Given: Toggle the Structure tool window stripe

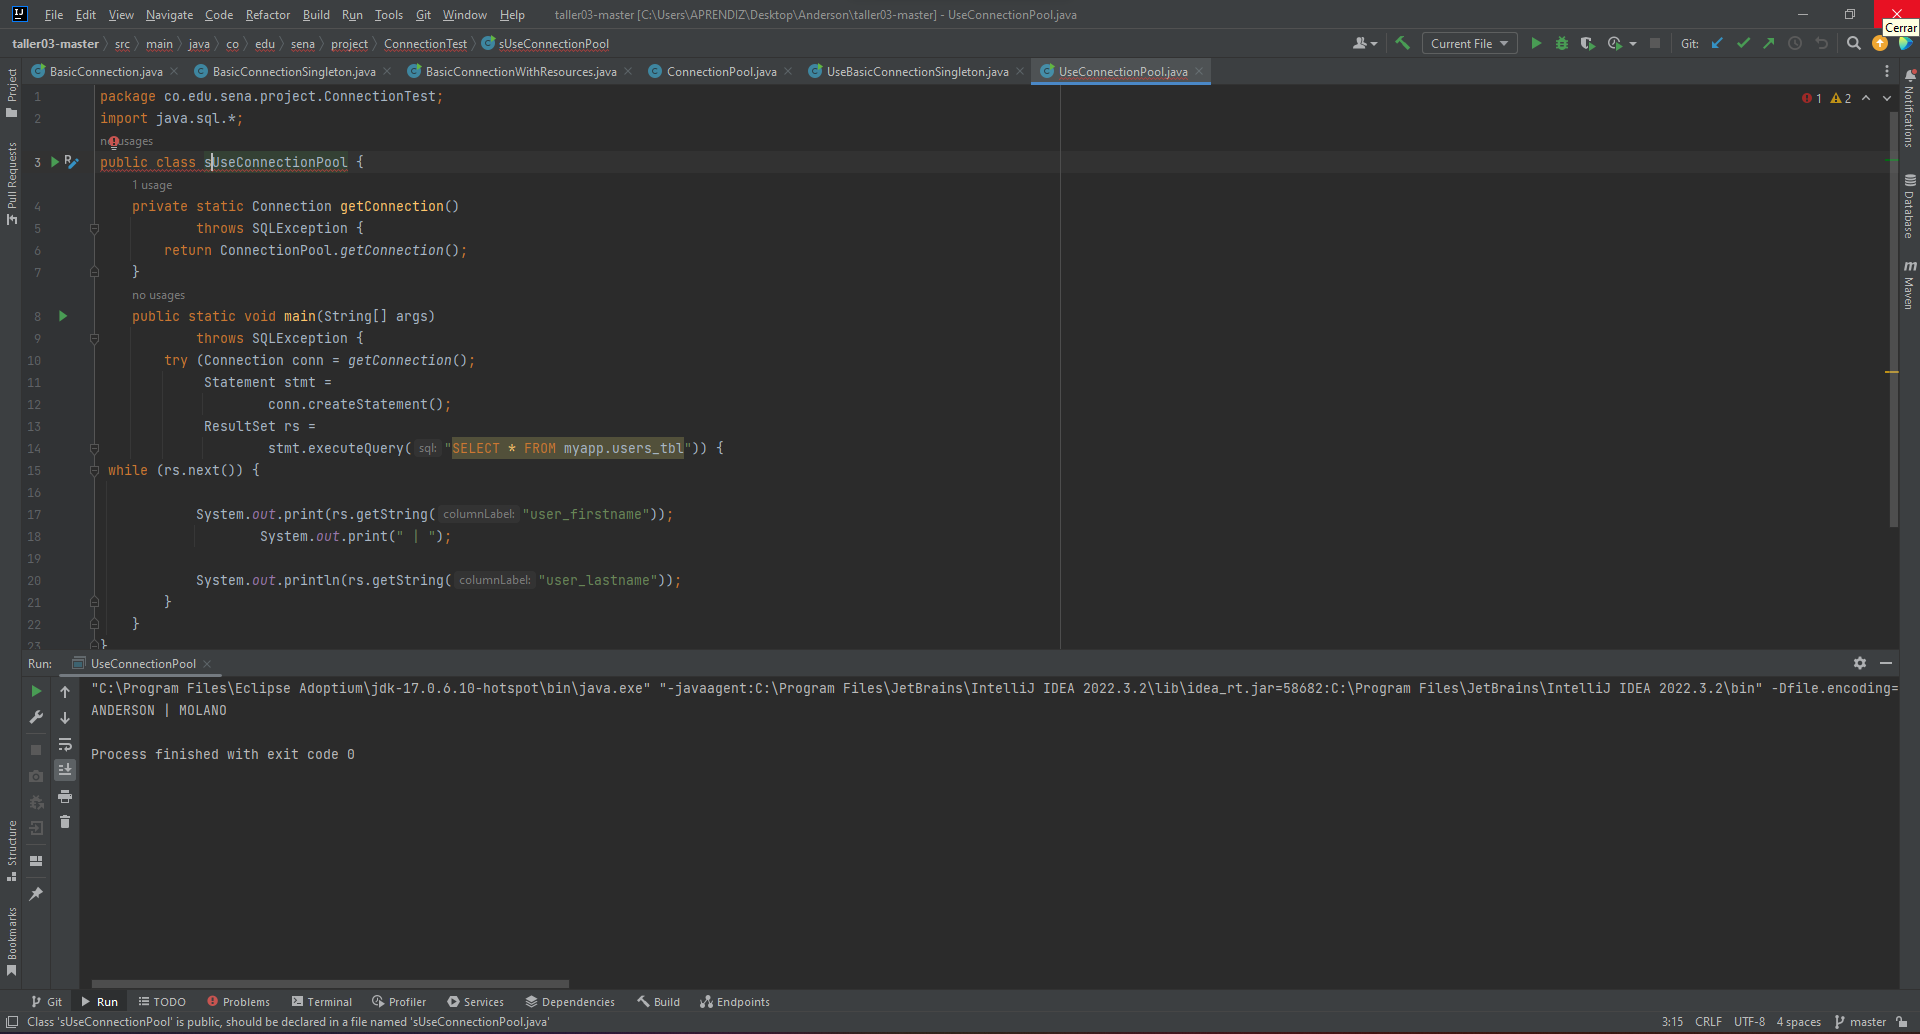Looking at the screenshot, I should (x=11, y=850).
